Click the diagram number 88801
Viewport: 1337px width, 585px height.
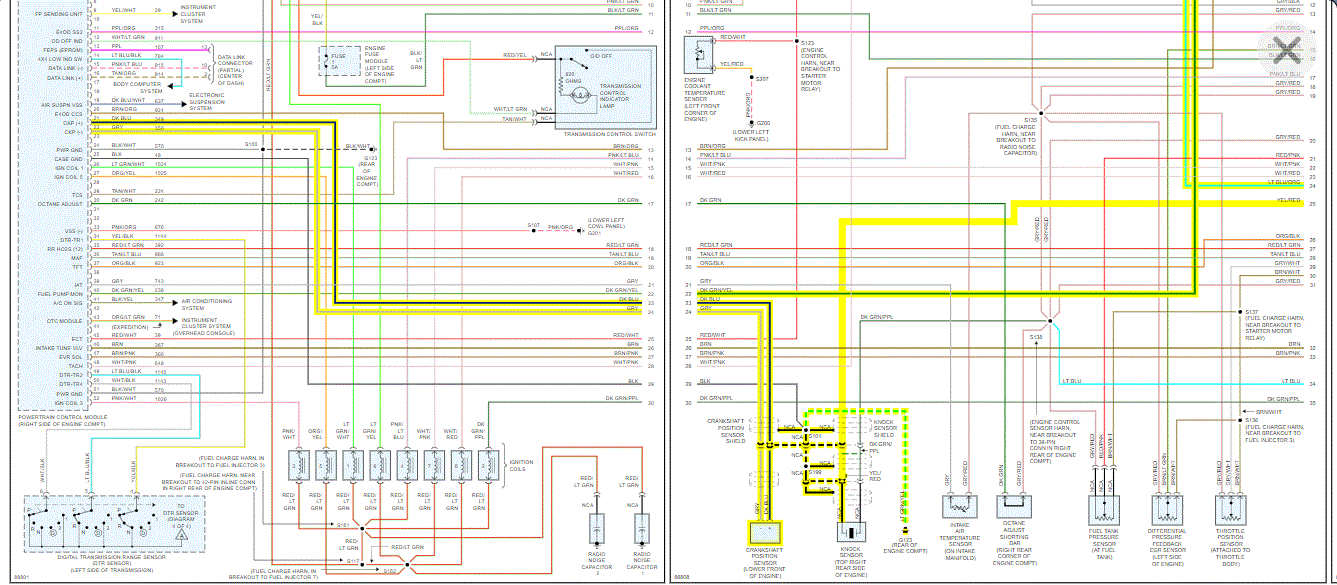click(x=21, y=577)
